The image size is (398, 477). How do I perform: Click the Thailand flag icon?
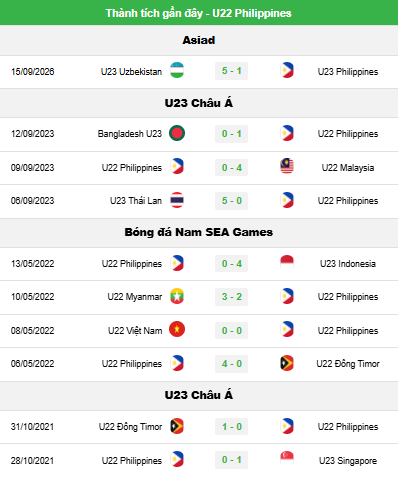click(177, 200)
